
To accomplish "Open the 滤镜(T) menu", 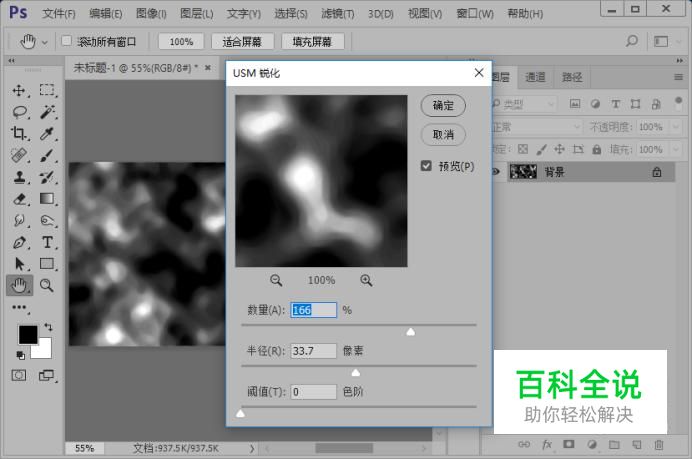I will coord(338,14).
